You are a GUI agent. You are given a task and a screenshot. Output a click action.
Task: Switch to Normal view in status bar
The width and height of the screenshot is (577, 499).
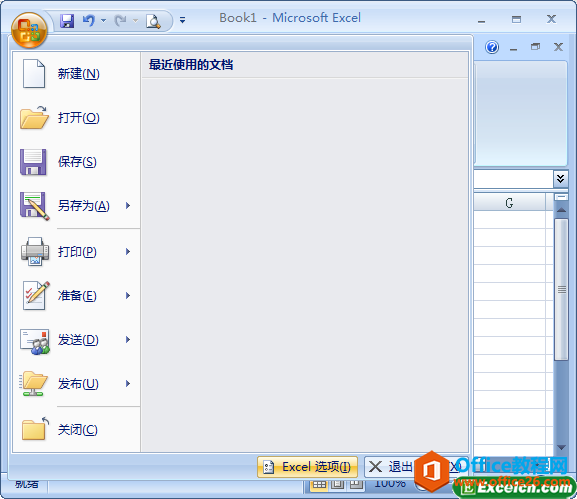point(319,485)
